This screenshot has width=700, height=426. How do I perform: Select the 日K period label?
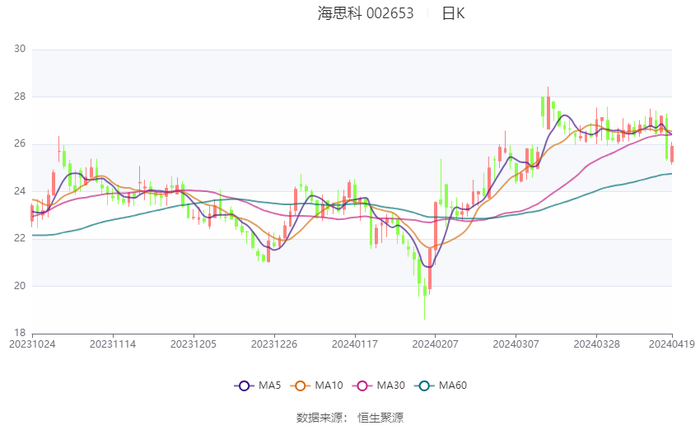click(x=453, y=14)
